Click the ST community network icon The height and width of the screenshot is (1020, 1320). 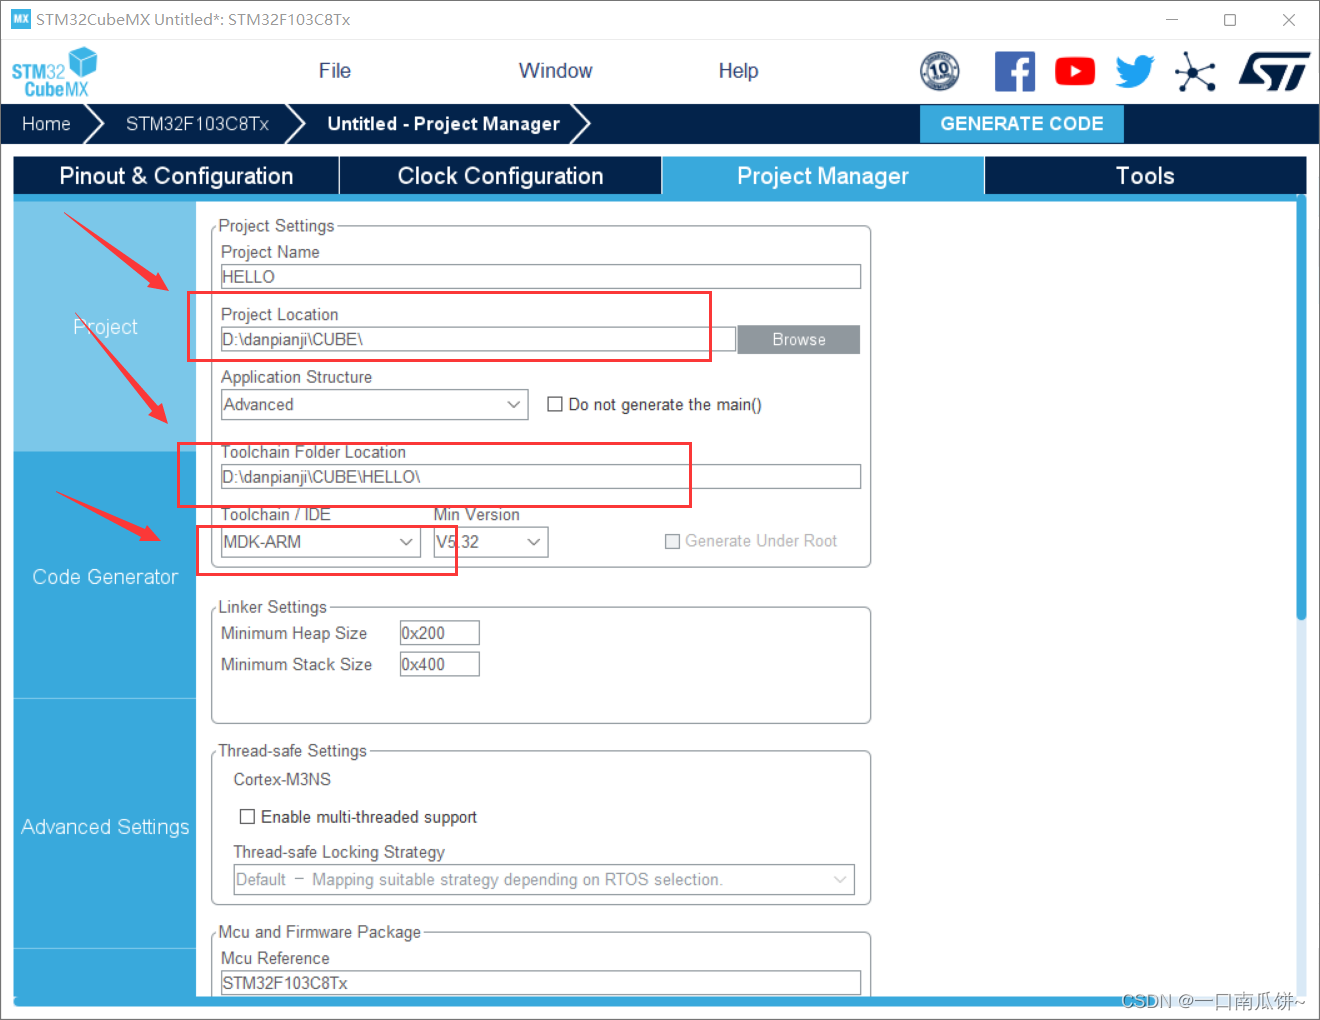click(x=1195, y=71)
